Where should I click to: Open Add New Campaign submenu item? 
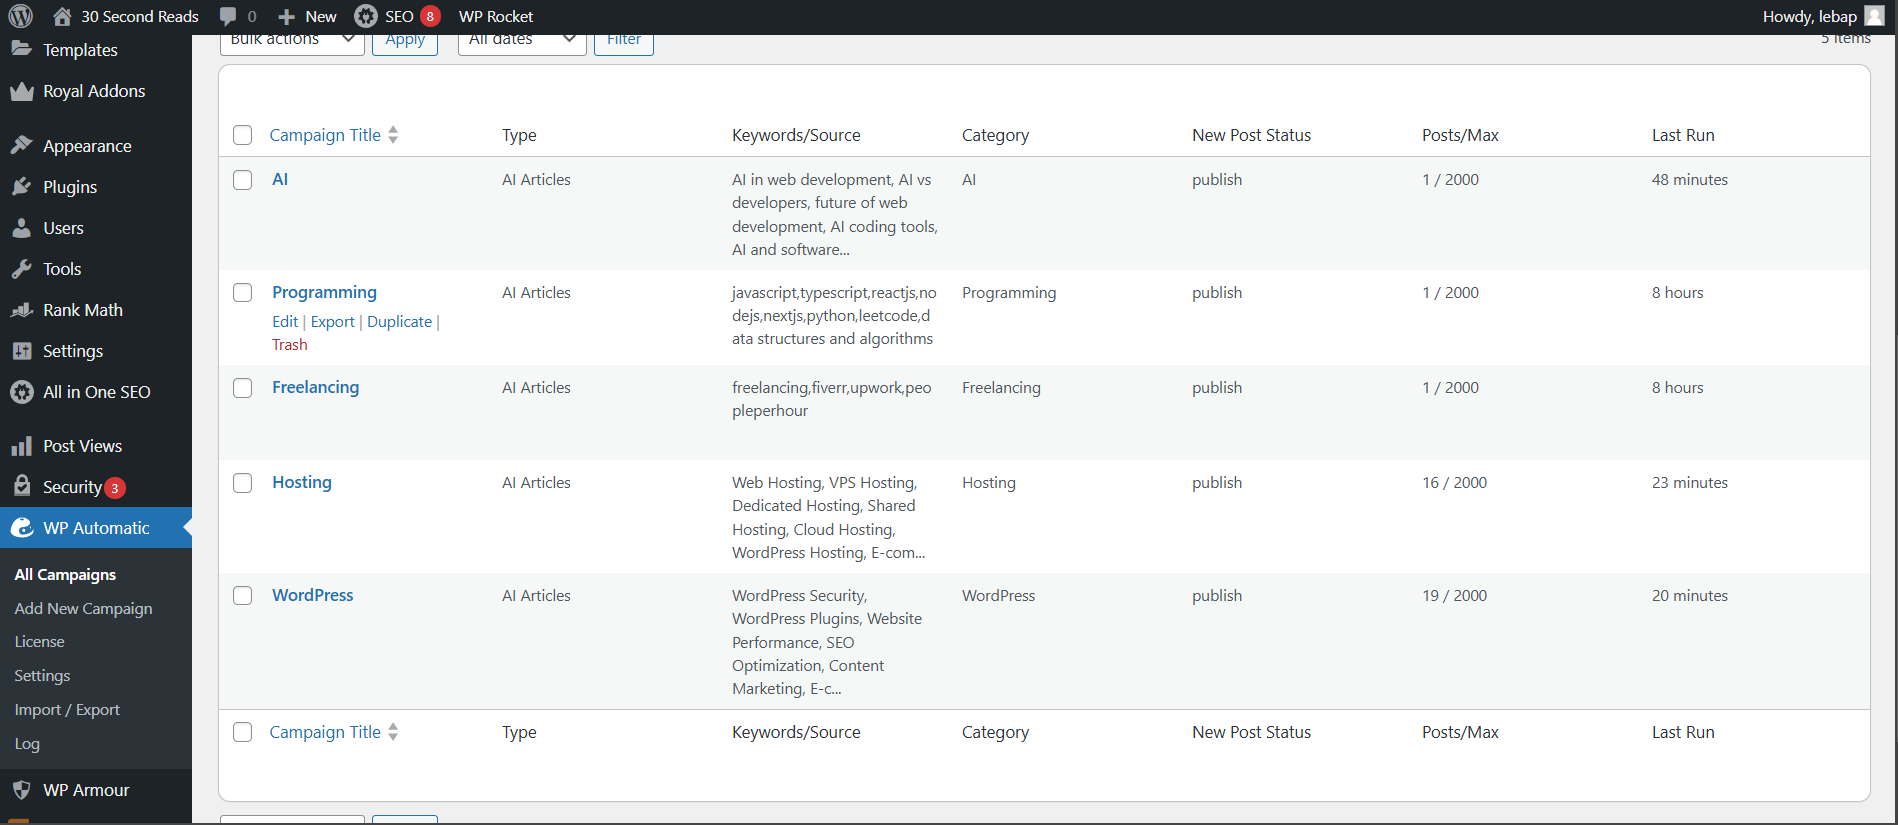point(83,608)
